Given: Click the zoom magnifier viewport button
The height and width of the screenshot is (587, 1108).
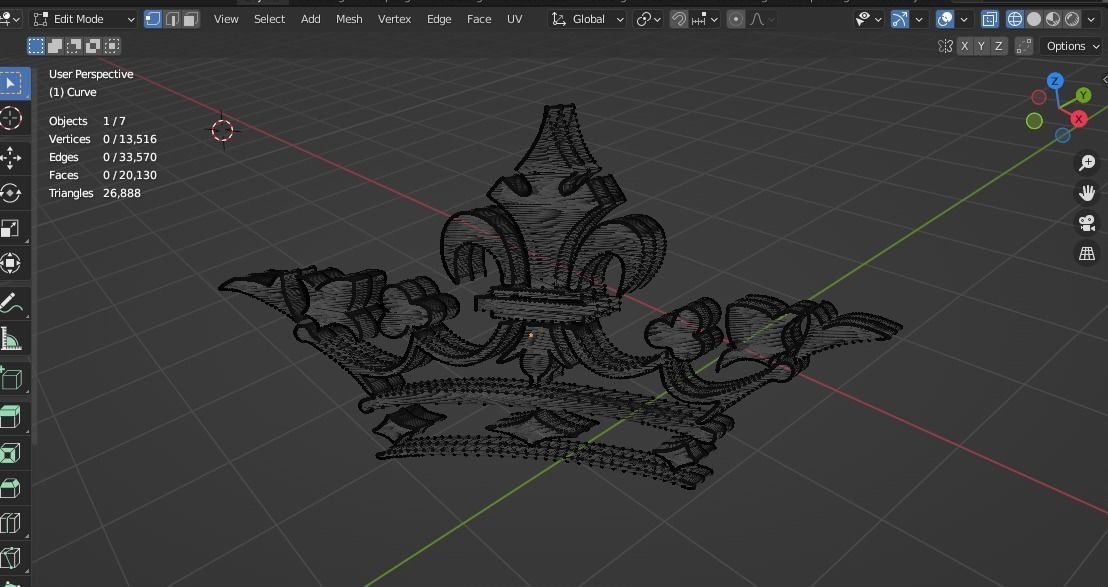Looking at the screenshot, I should pyautogui.click(x=1087, y=163).
